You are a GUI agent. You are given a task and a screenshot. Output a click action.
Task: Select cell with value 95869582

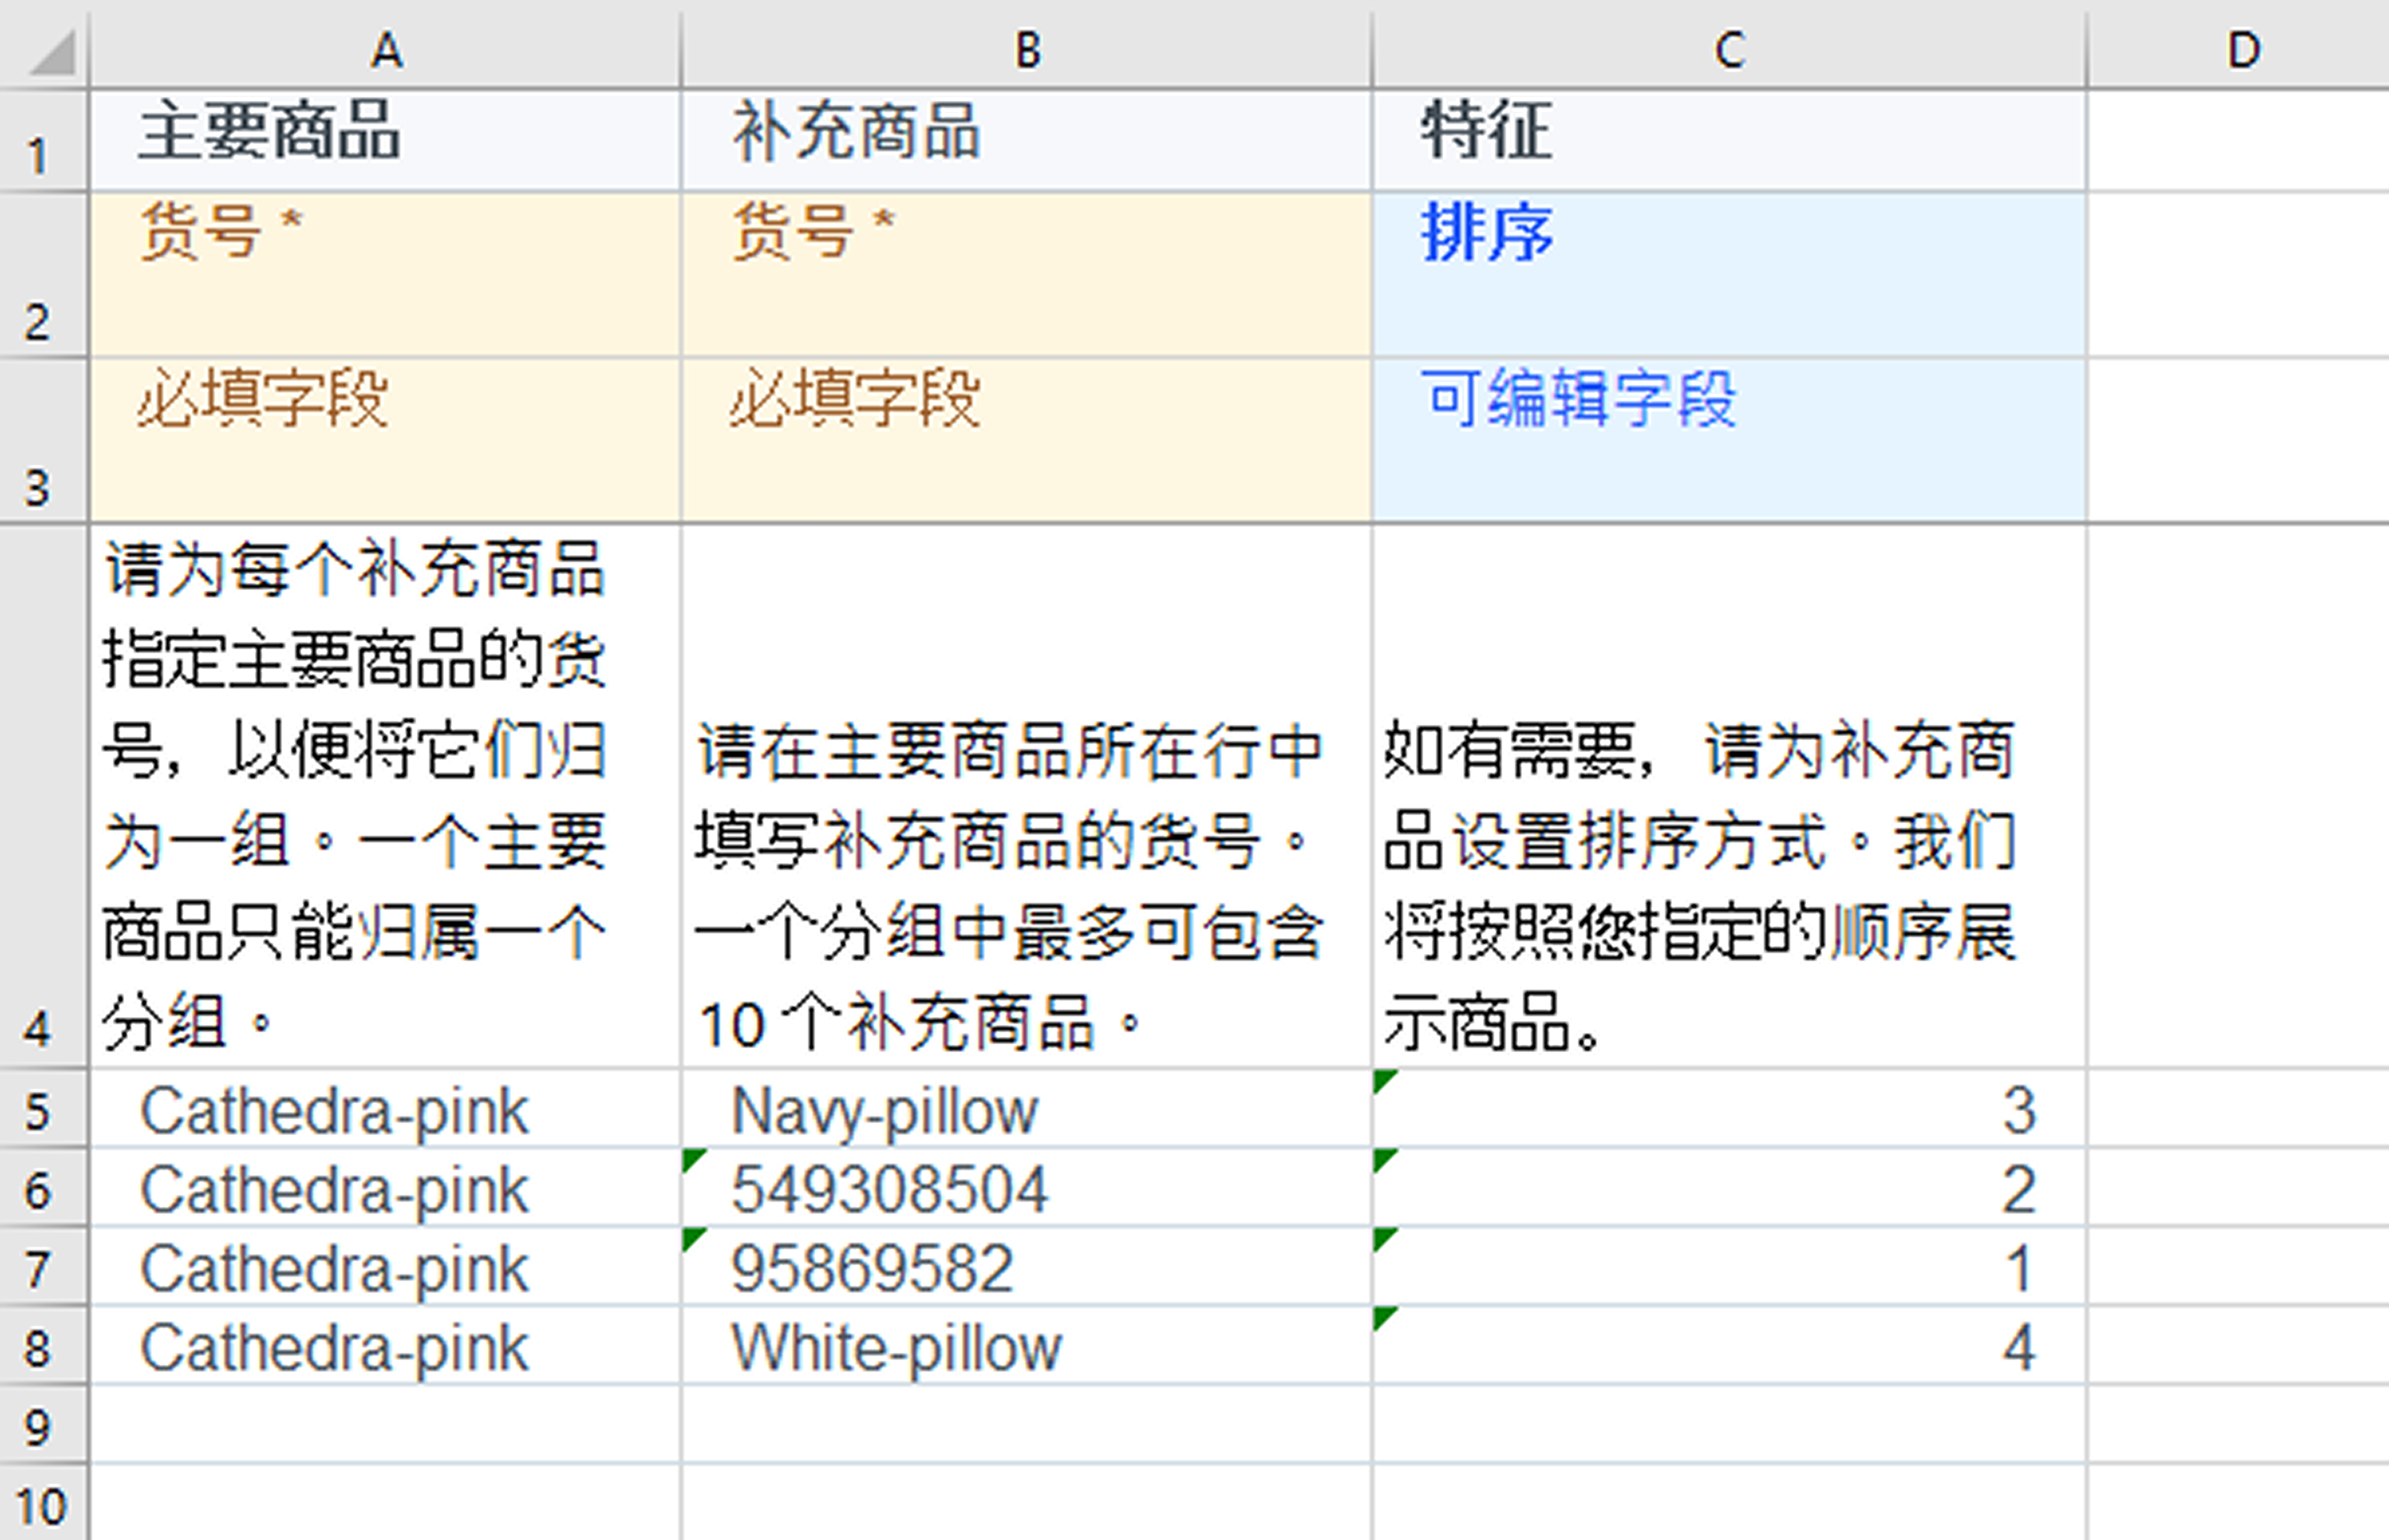872,1268
